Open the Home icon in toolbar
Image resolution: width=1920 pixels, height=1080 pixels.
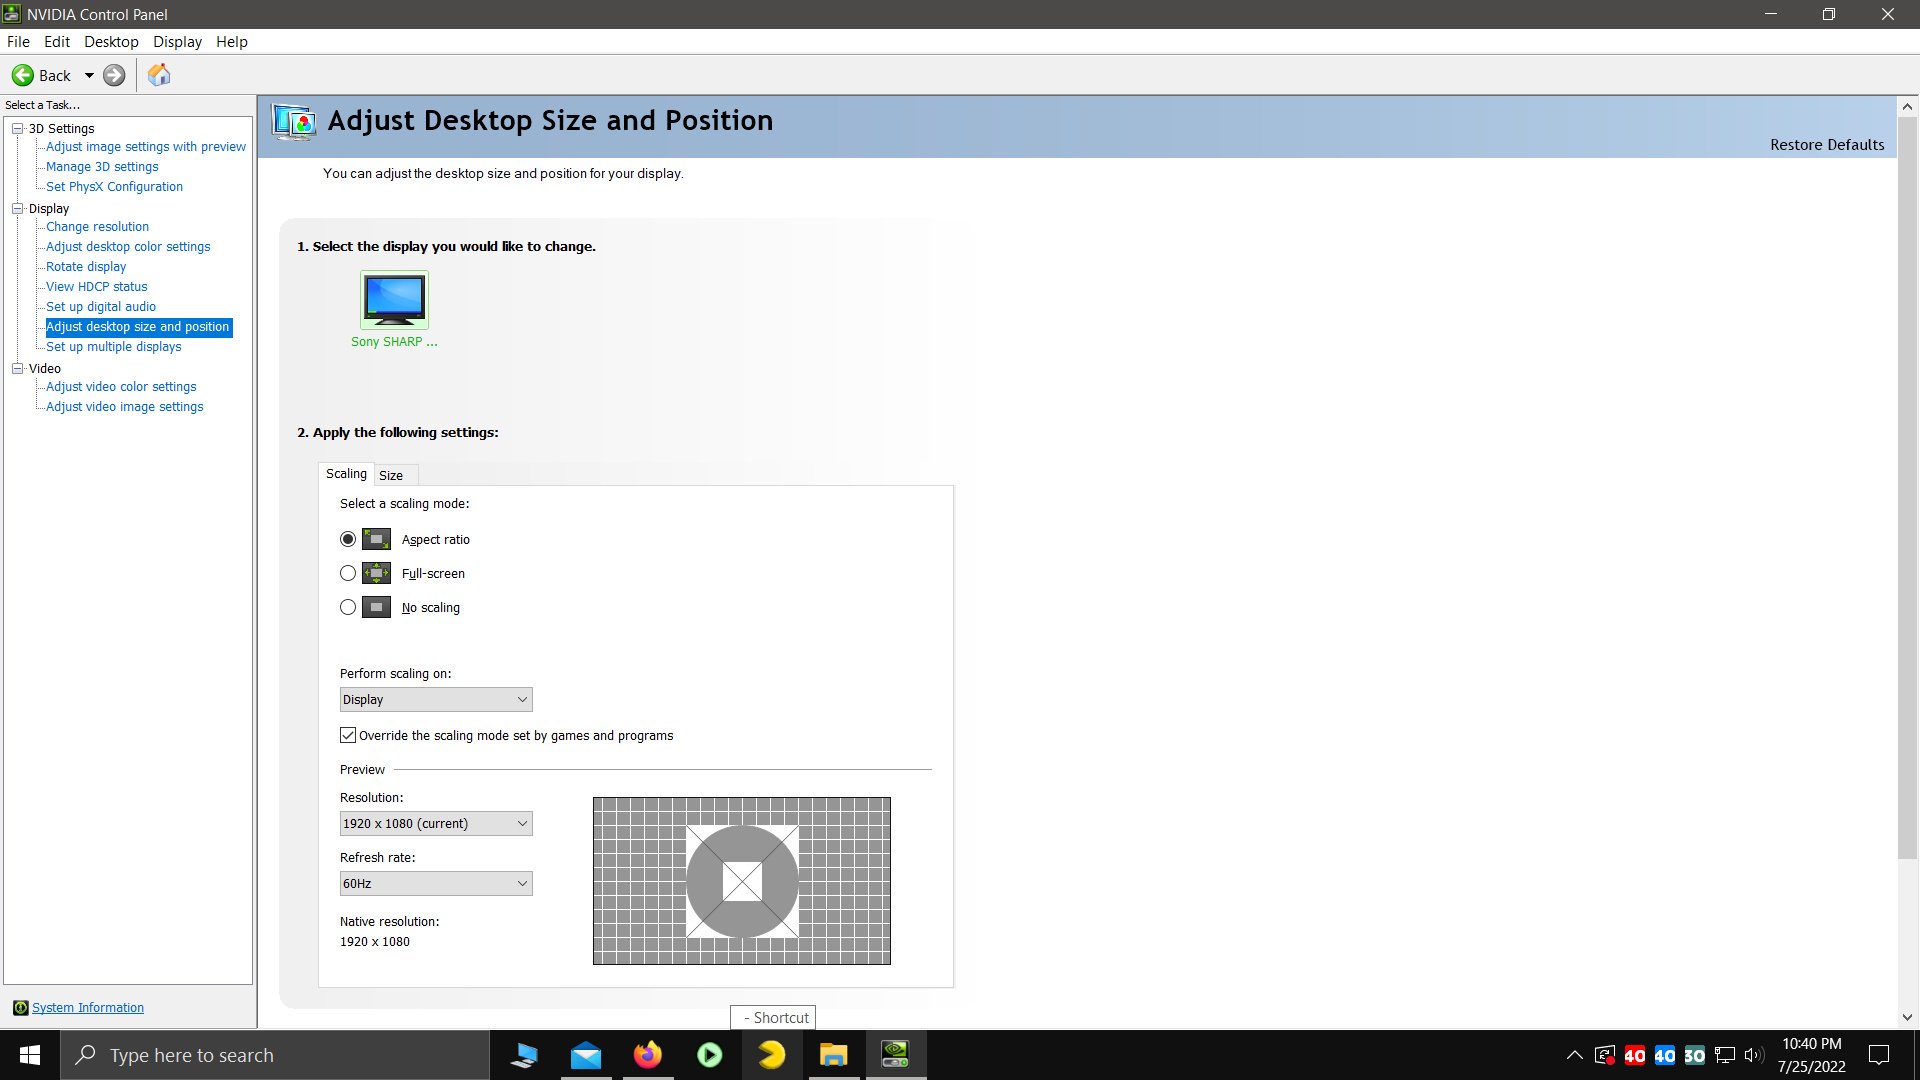(159, 75)
